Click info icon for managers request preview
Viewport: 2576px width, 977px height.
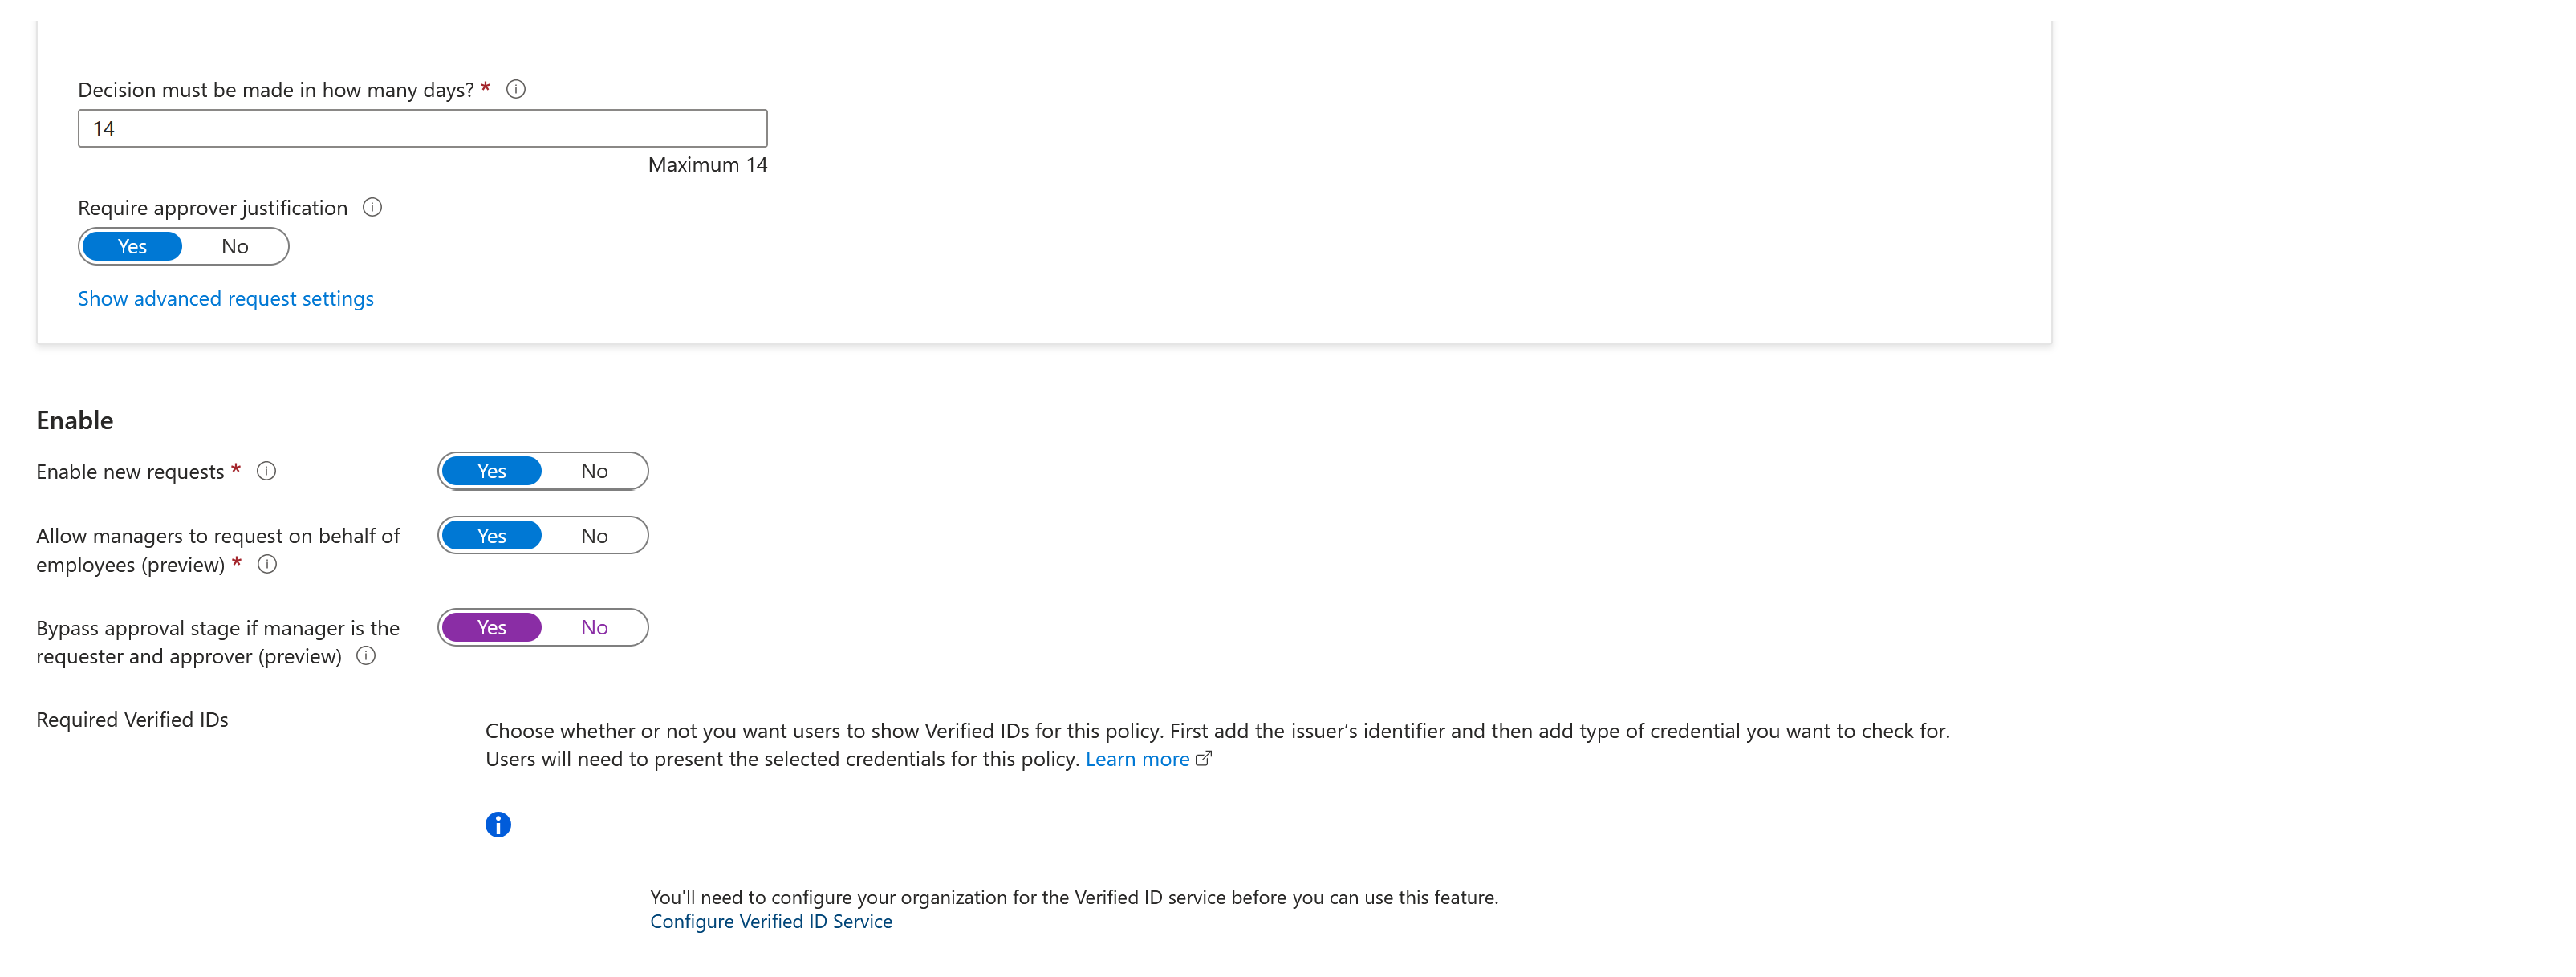267,564
